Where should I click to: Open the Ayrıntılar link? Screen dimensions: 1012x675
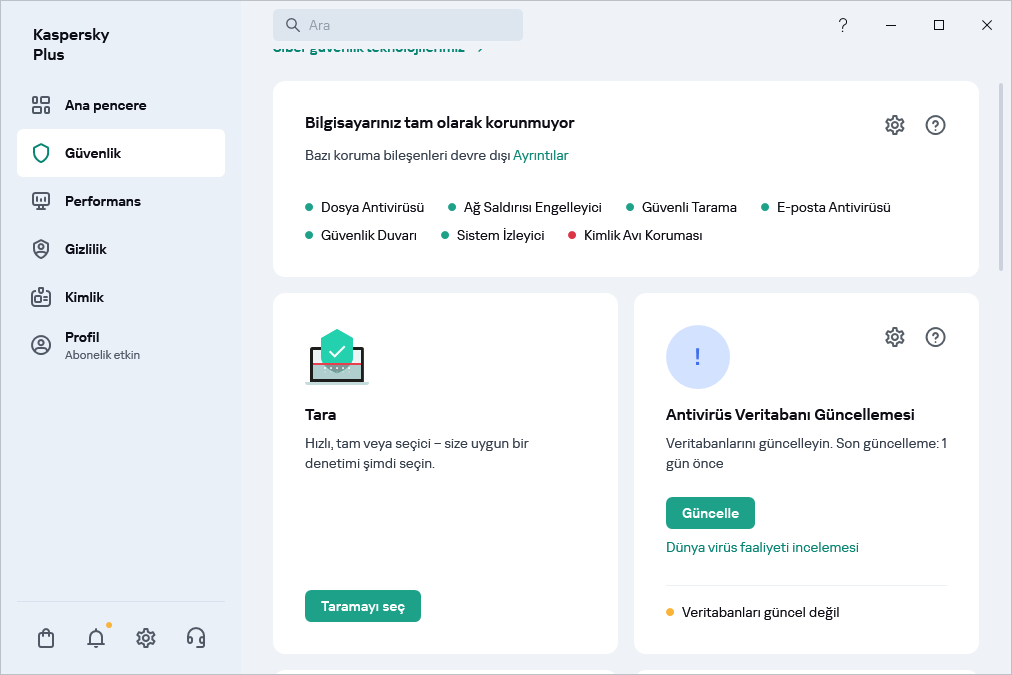pyautogui.click(x=541, y=155)
